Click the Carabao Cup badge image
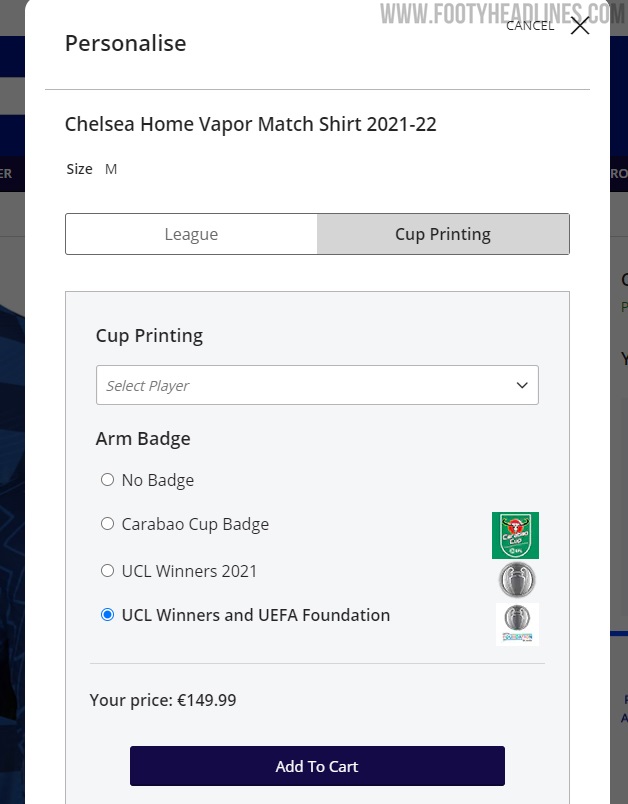 click(x=515, y=535)
